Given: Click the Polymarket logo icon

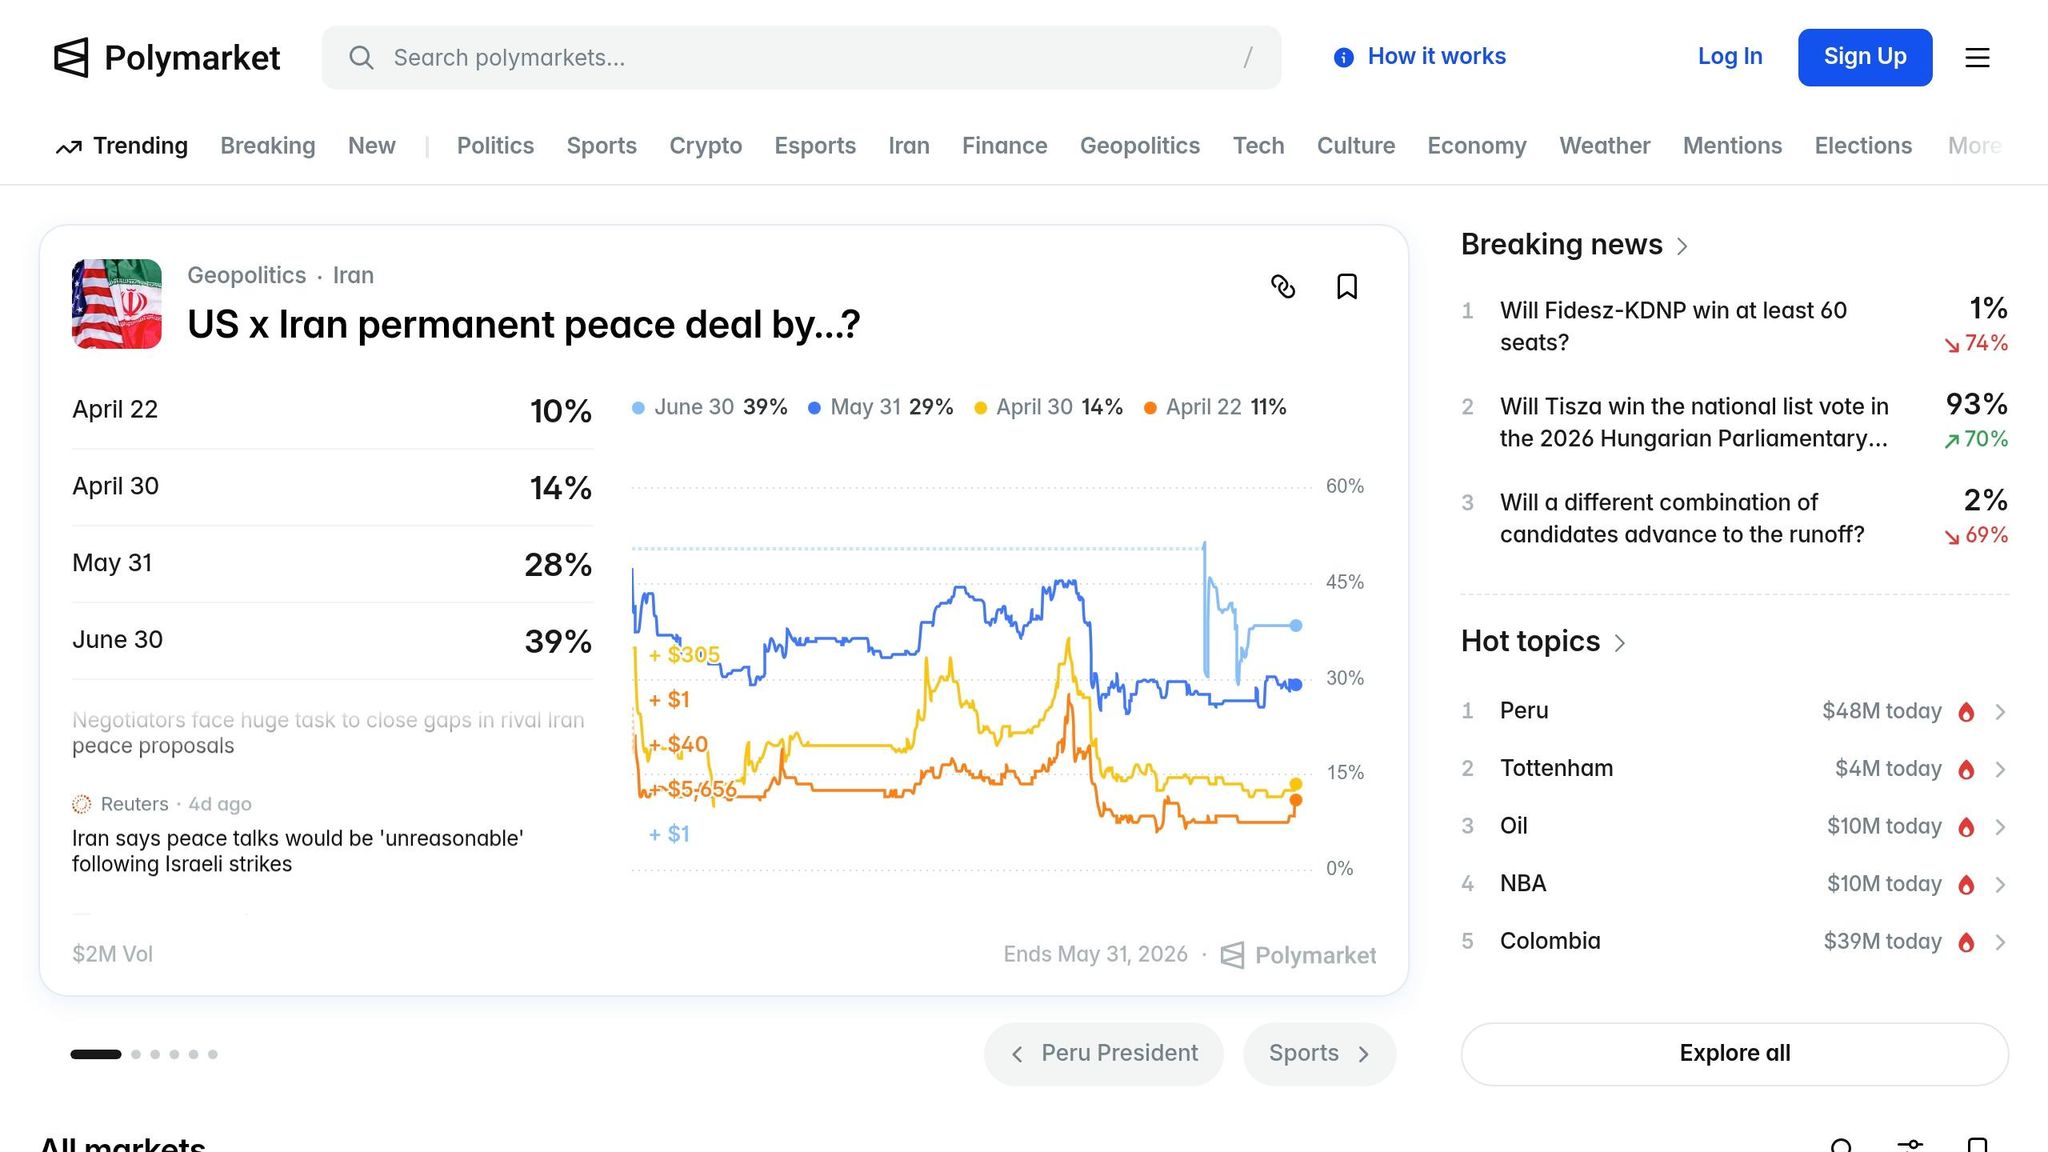Looking at the screenshot, I should (x=71, y=58).
